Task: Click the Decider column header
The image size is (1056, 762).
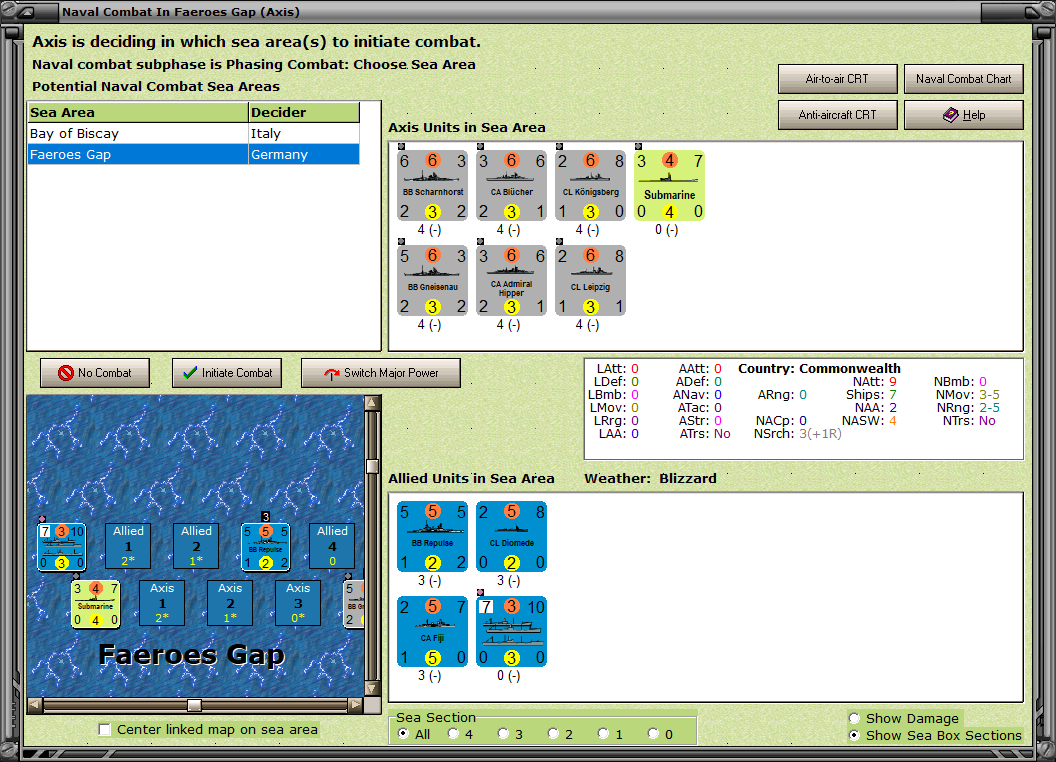Action: (304, 113)
